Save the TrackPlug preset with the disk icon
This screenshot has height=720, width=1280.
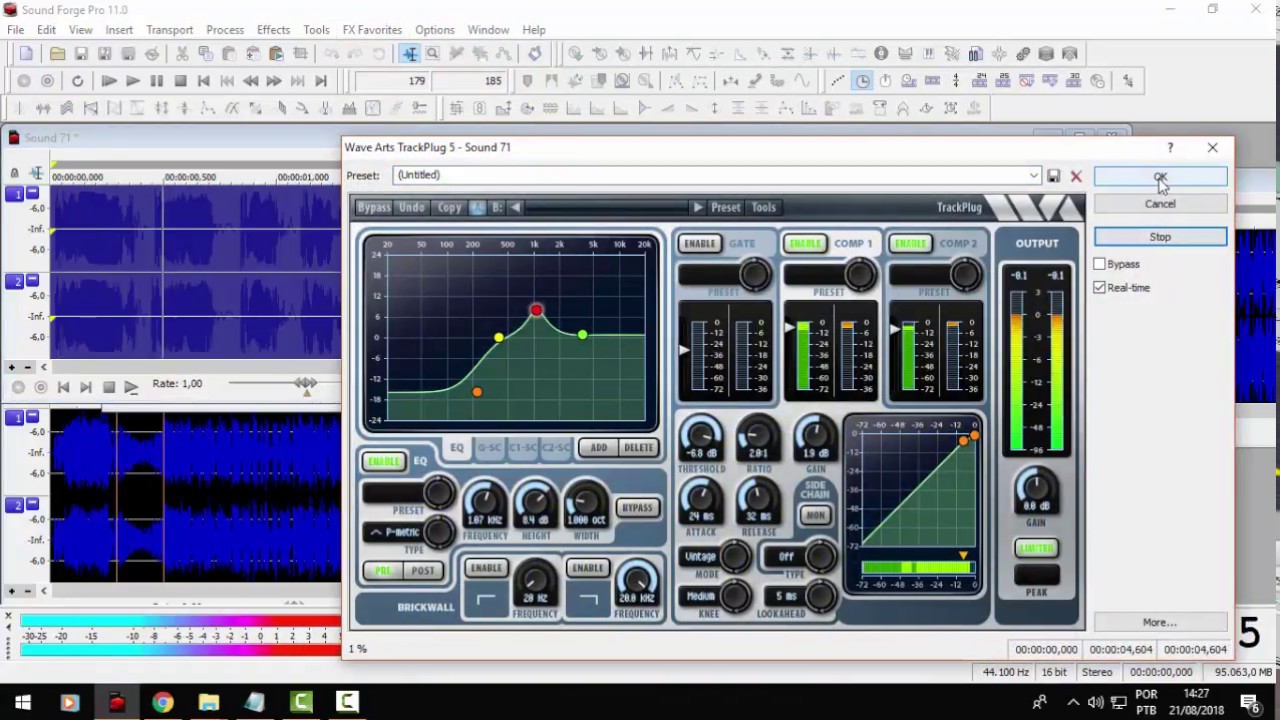point(1053,176)
